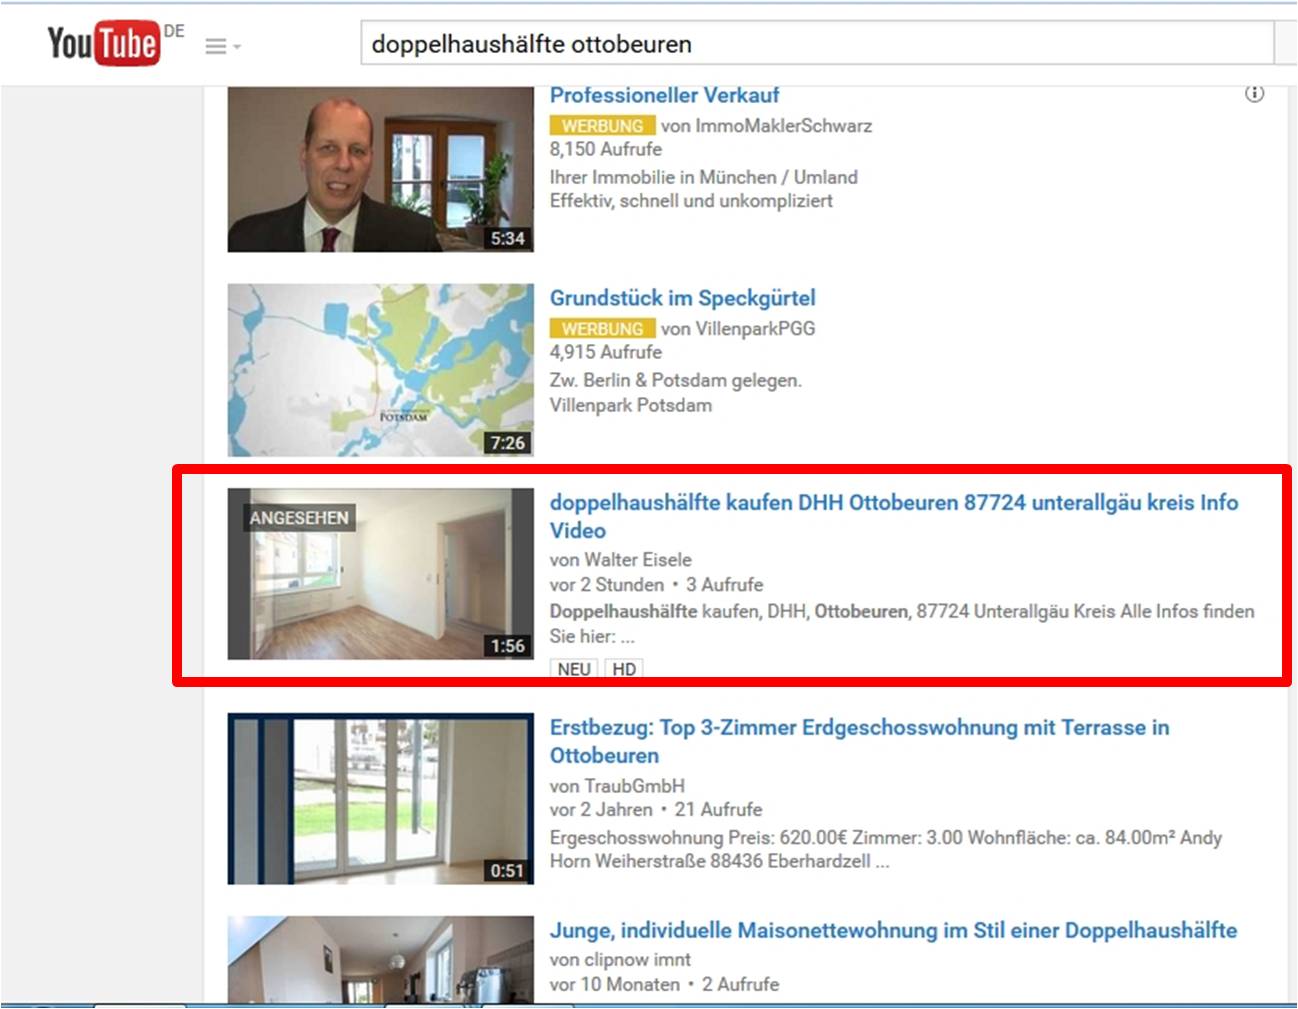Click the NEU badge
This screenshot has height=1009, width=1298.
pos(574,669)
